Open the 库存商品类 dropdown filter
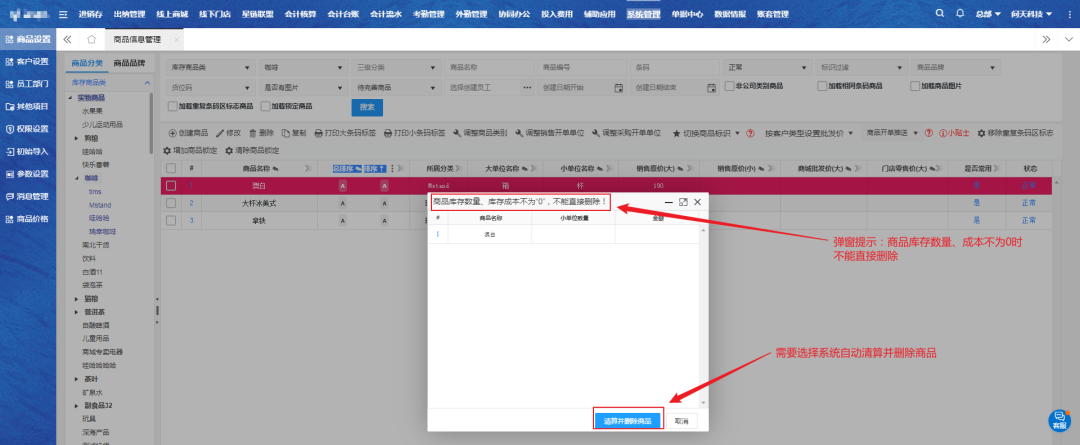The image size is (1080, 445). [x=209, y=67]
